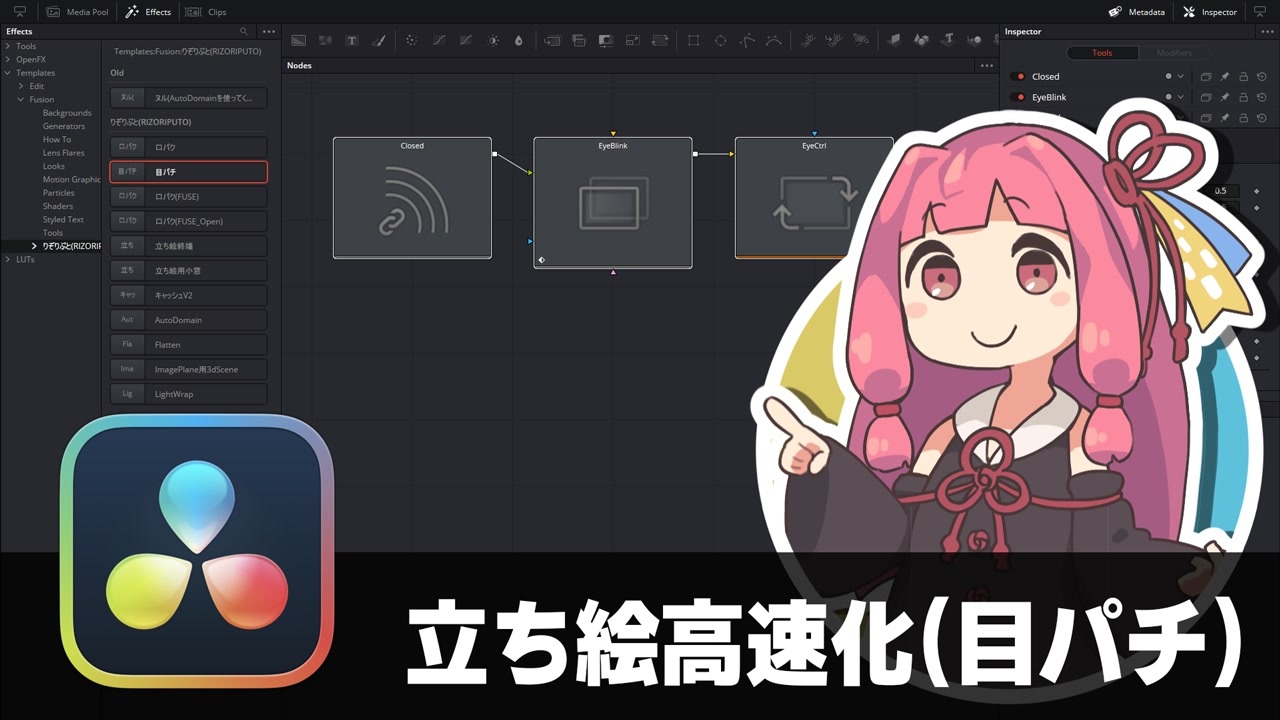The height and width of the screenshot is (720, 1280).
Task: Pin the Closed tool in Inspector
Action: click(x=1225, y=76)
